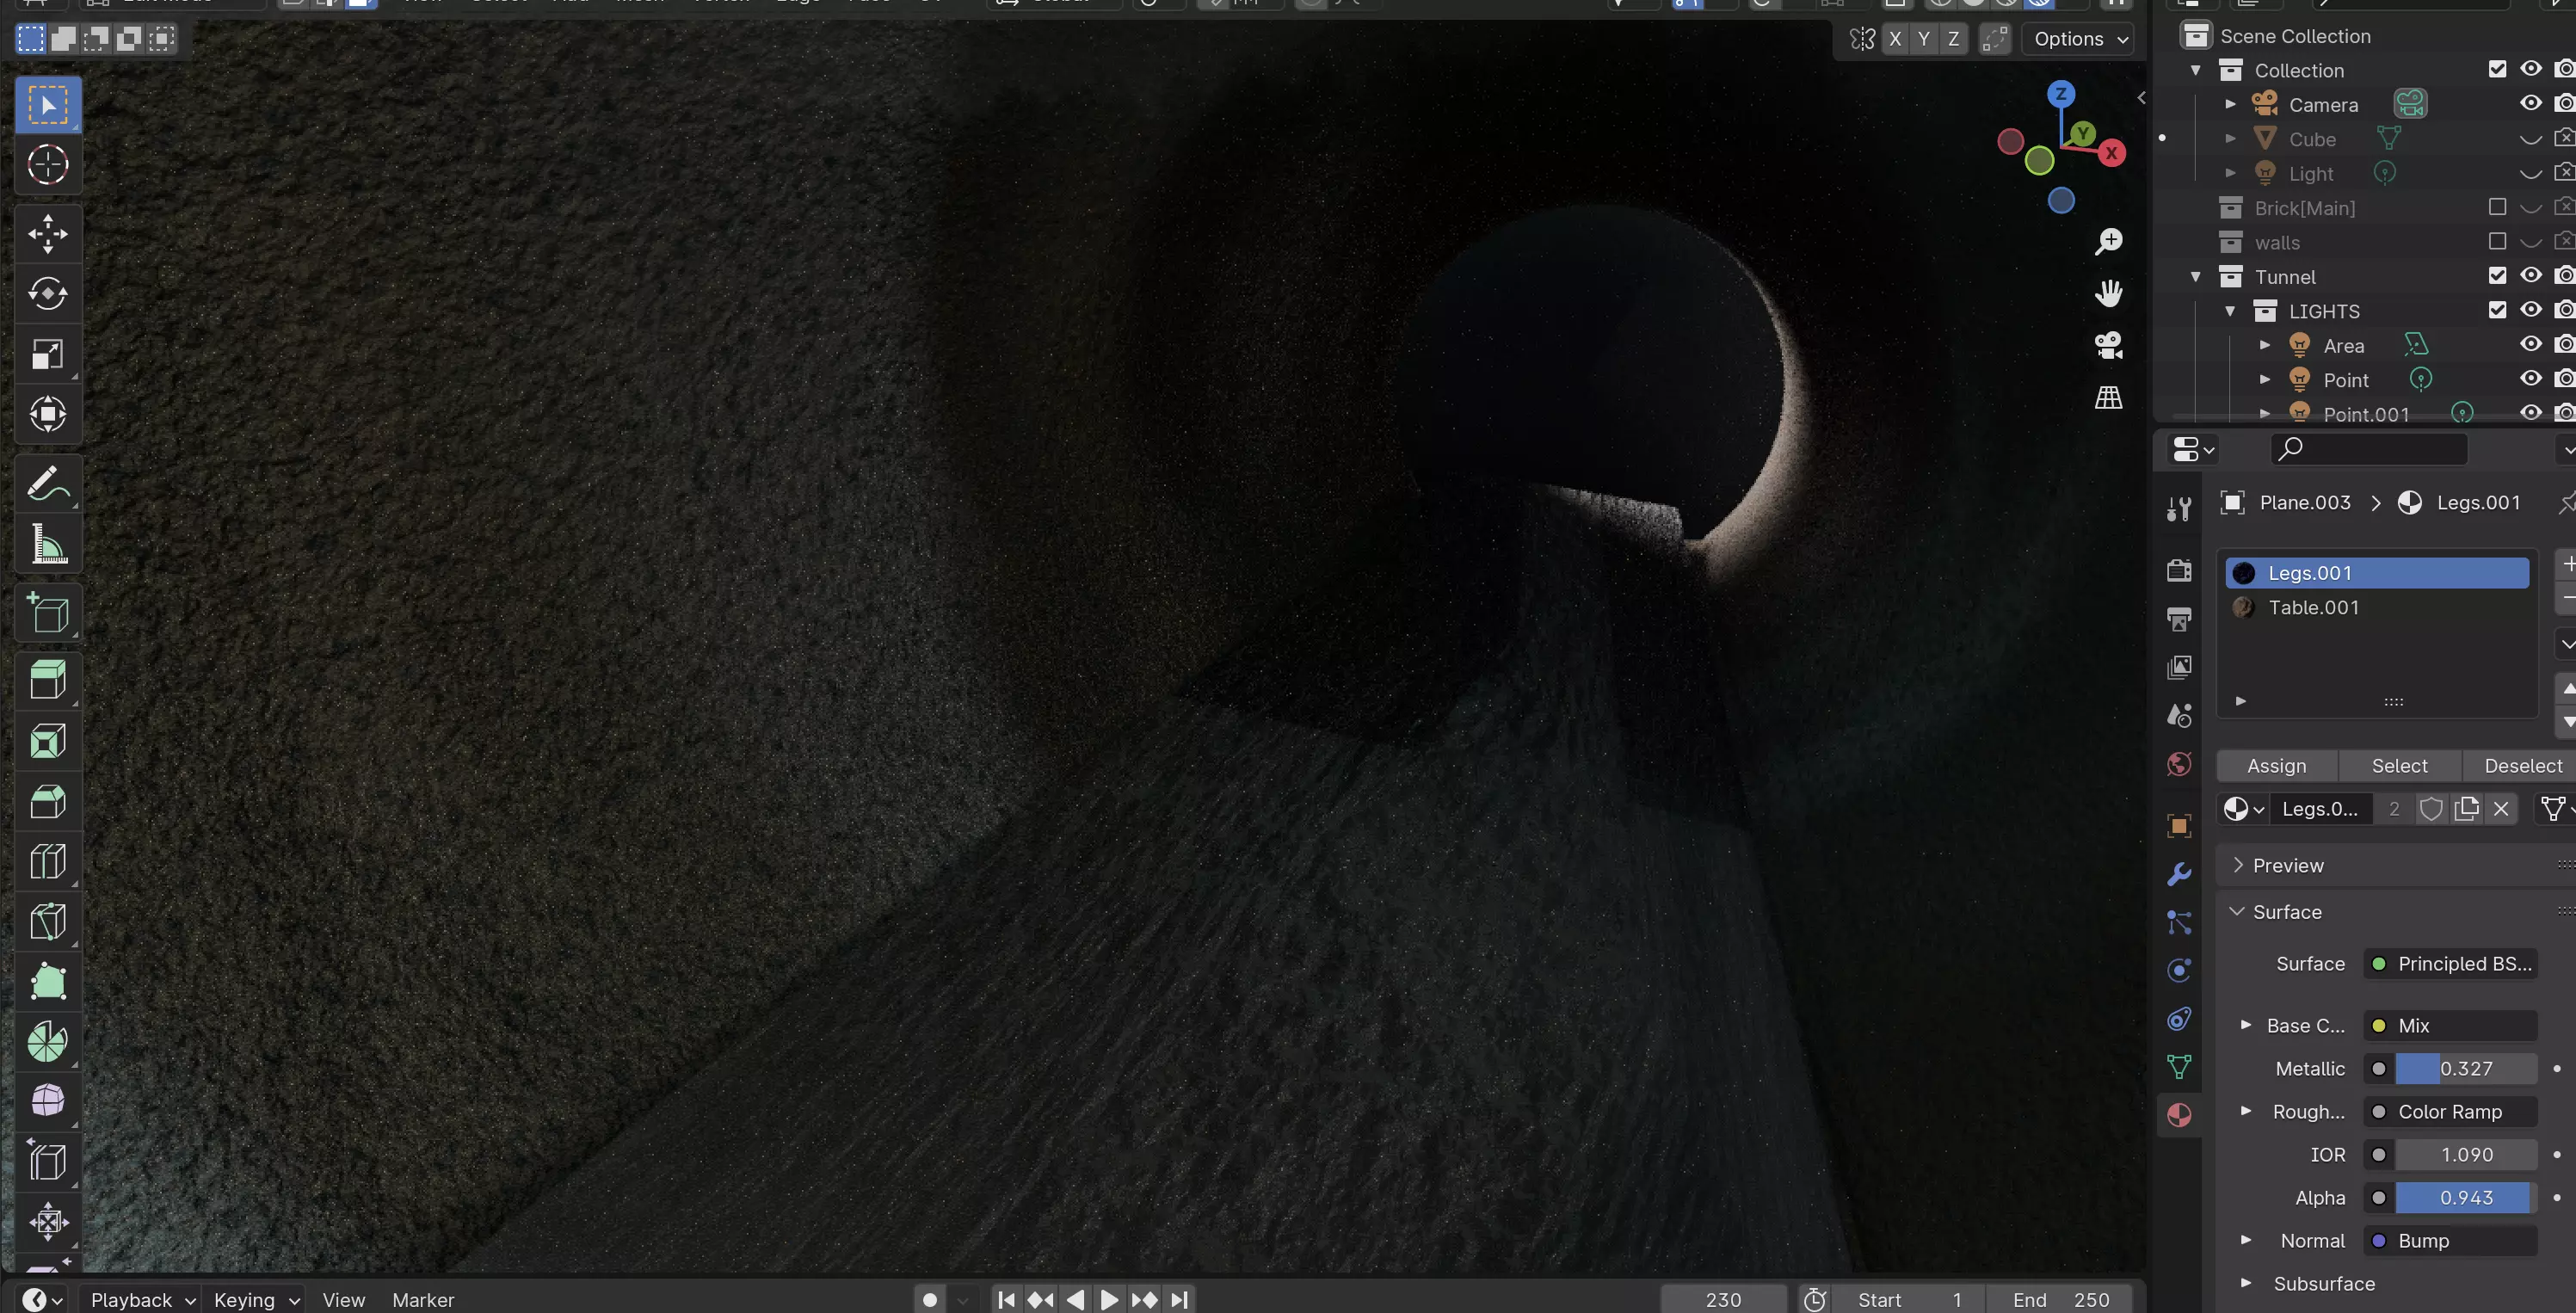Select the Bevel tool
This screenshot has height=1313, width=2576.
tap(48, 801)
